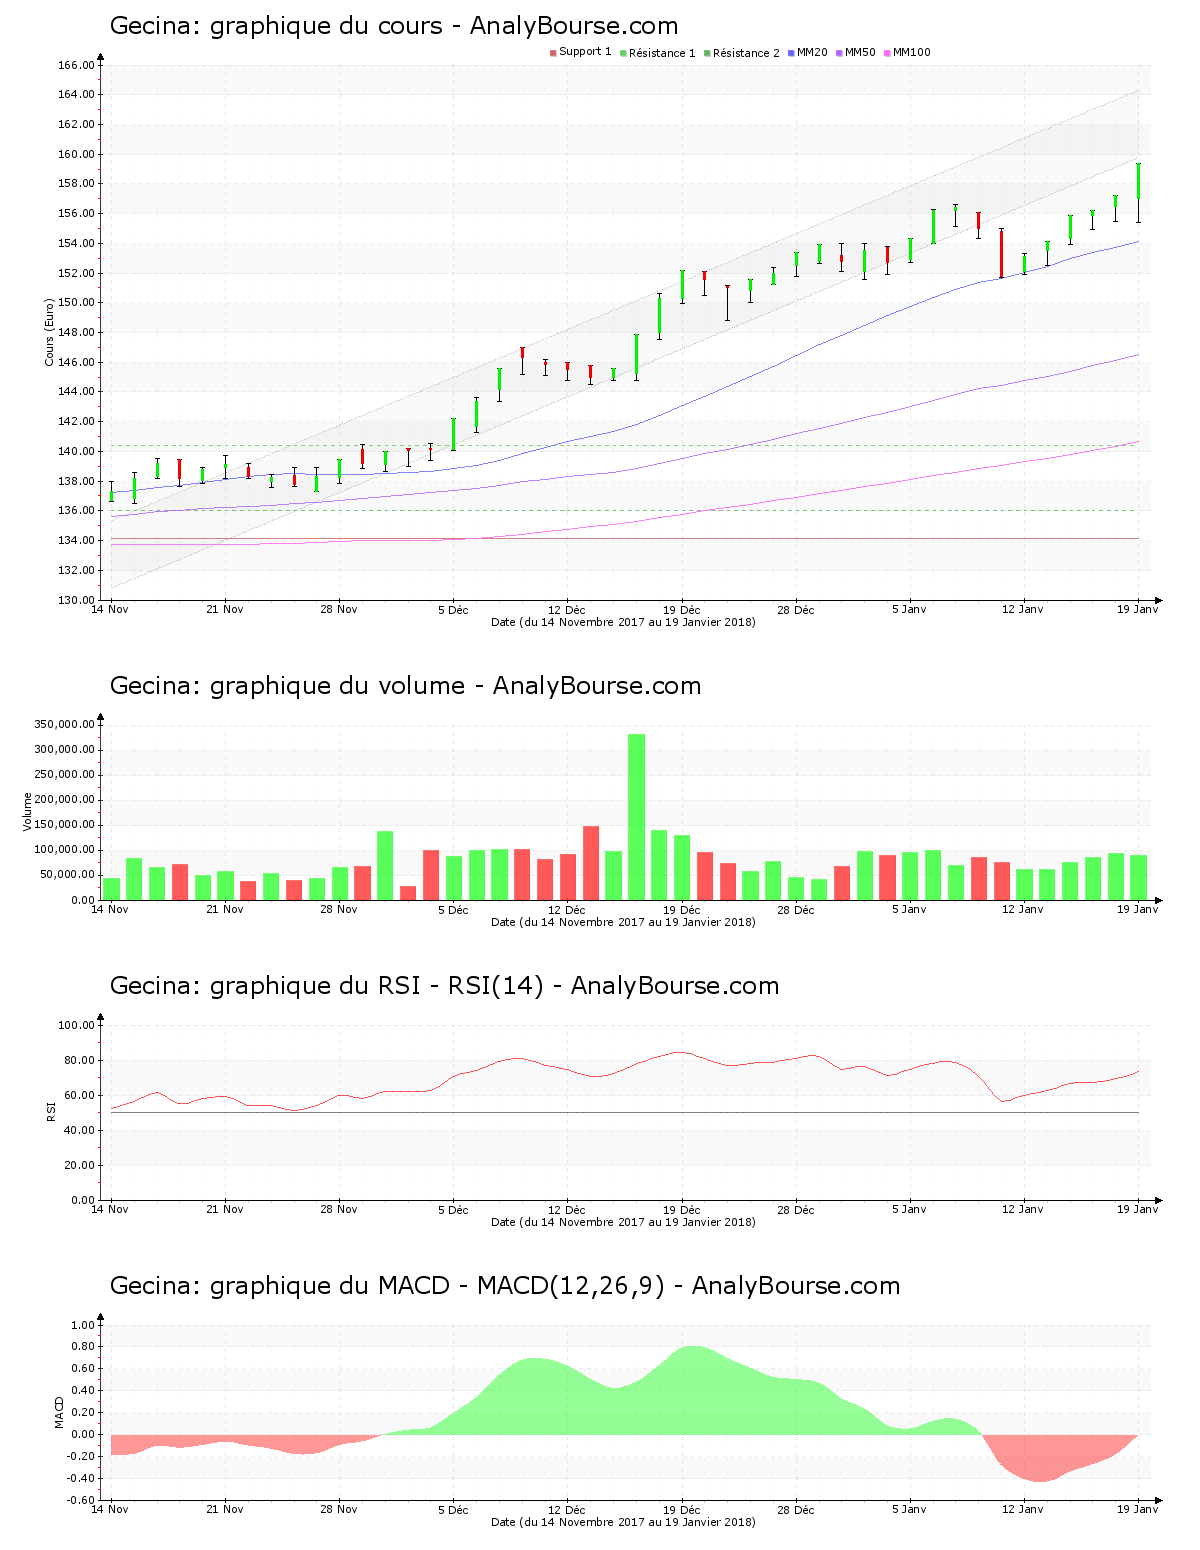Click the red Support 1 legend swatch

tap(553, 53)
